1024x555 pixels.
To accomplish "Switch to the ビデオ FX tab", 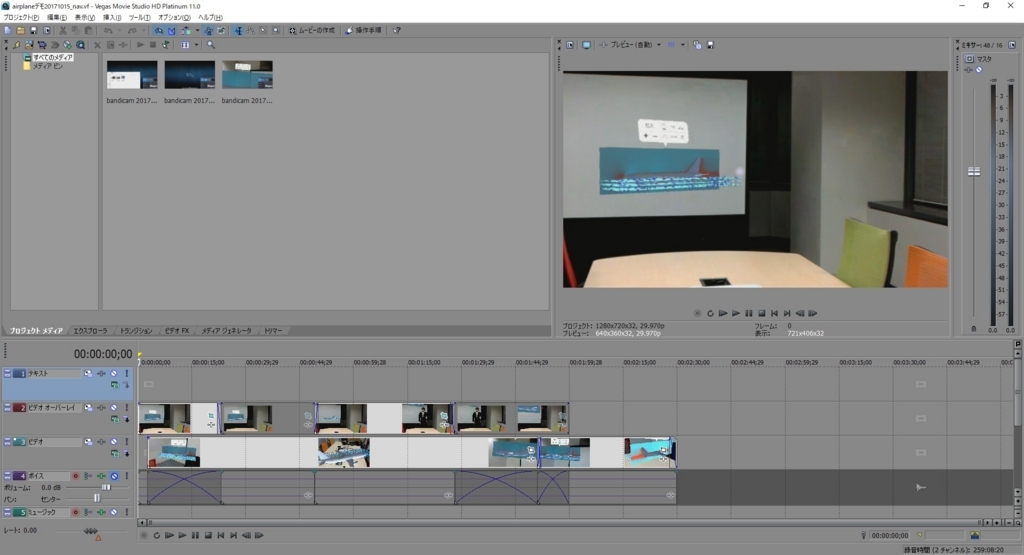I will pos(176,331).
